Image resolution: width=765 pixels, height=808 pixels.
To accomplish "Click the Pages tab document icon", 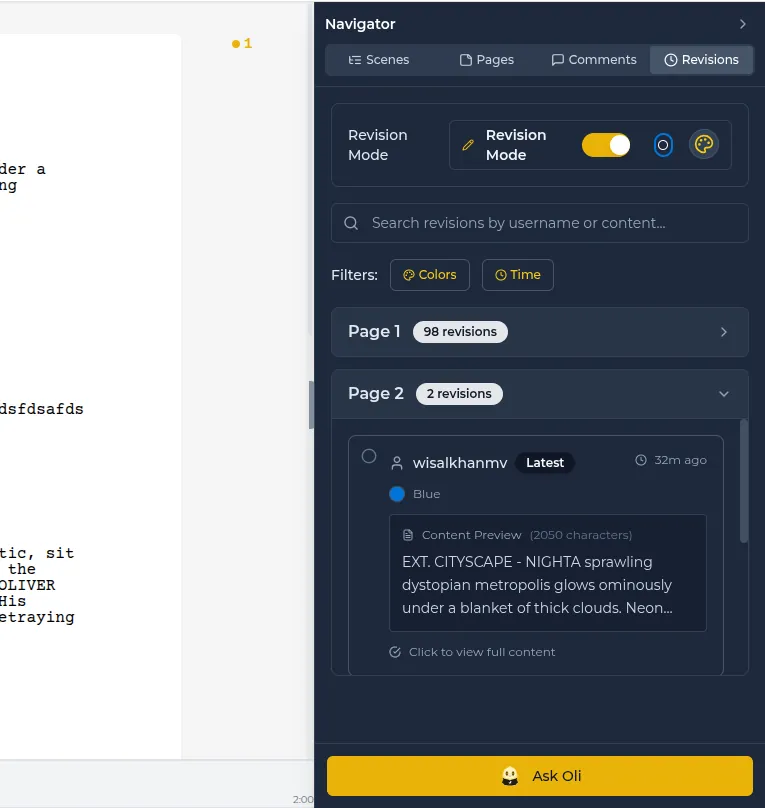I will point(466,60).
